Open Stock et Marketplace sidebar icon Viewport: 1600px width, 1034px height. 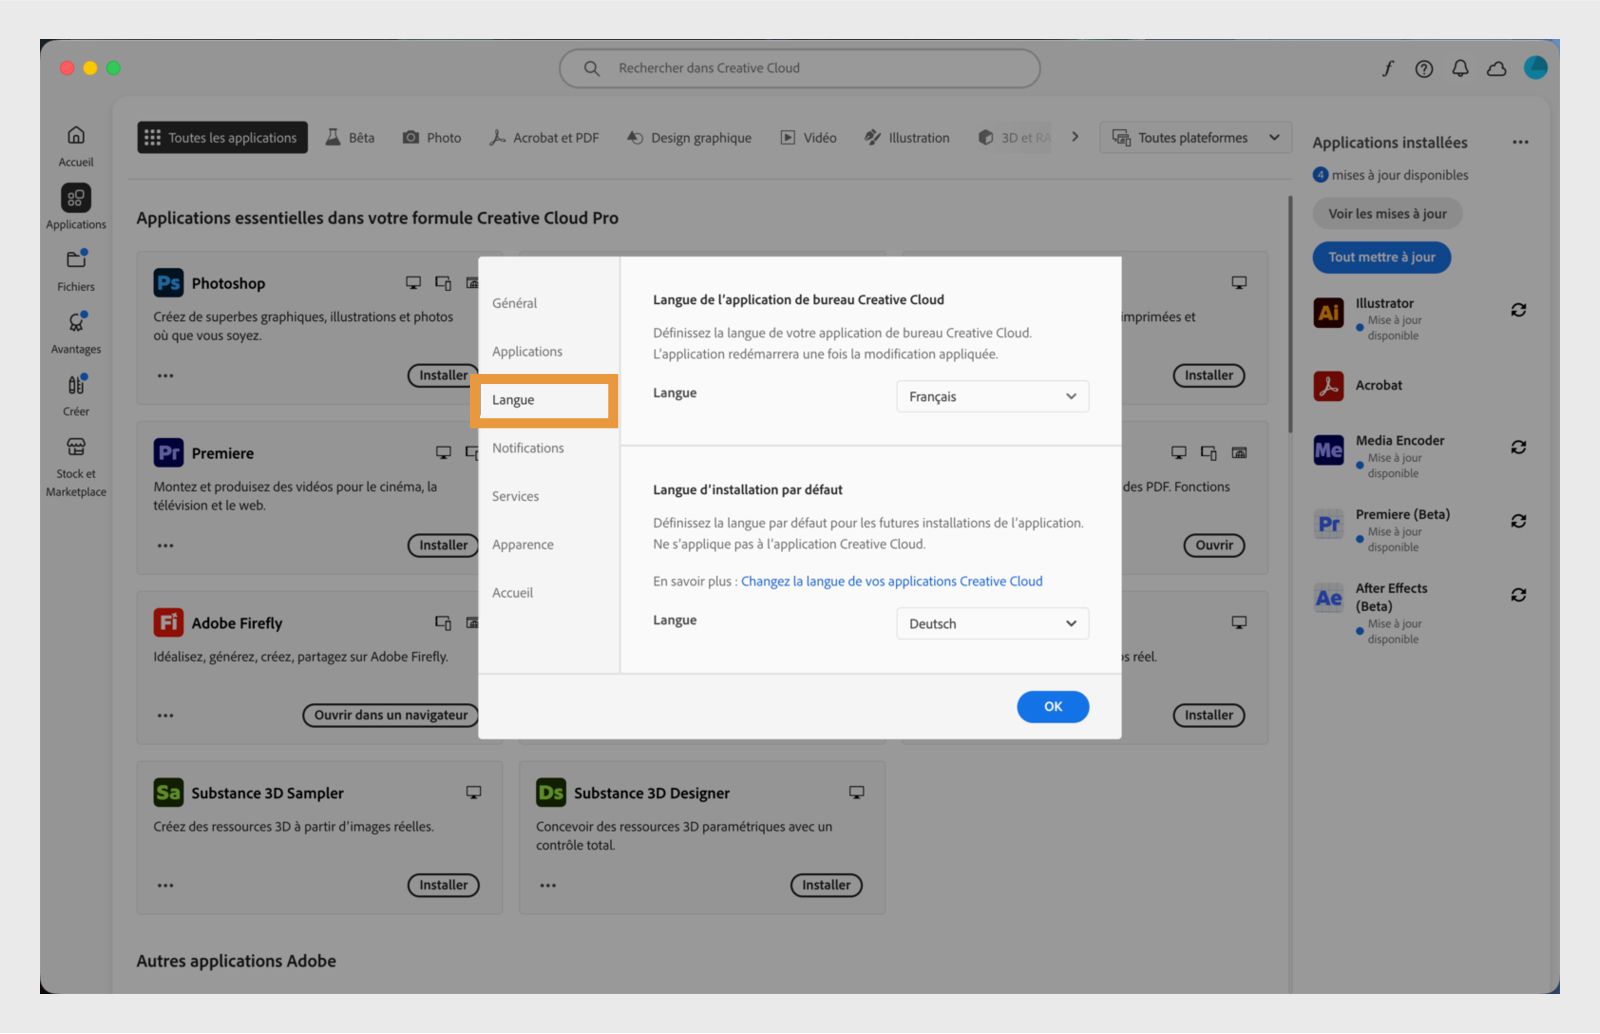click(76, 446)
